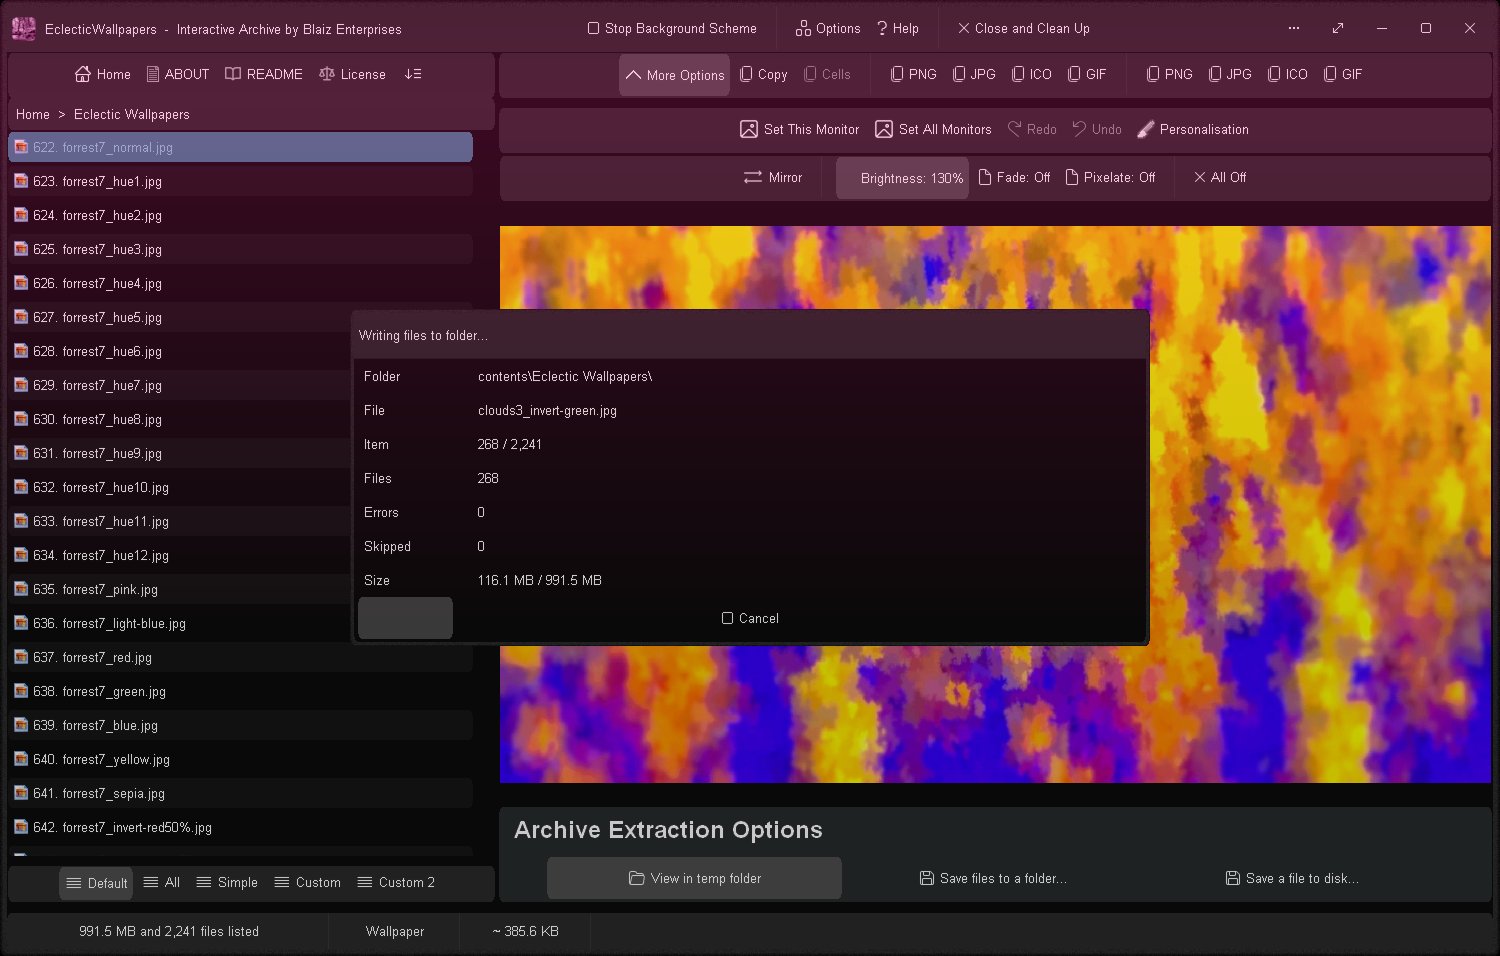Click the Home button with the house icon
The width and height of the screenshot is (1500, 956).
pos(103,75)
